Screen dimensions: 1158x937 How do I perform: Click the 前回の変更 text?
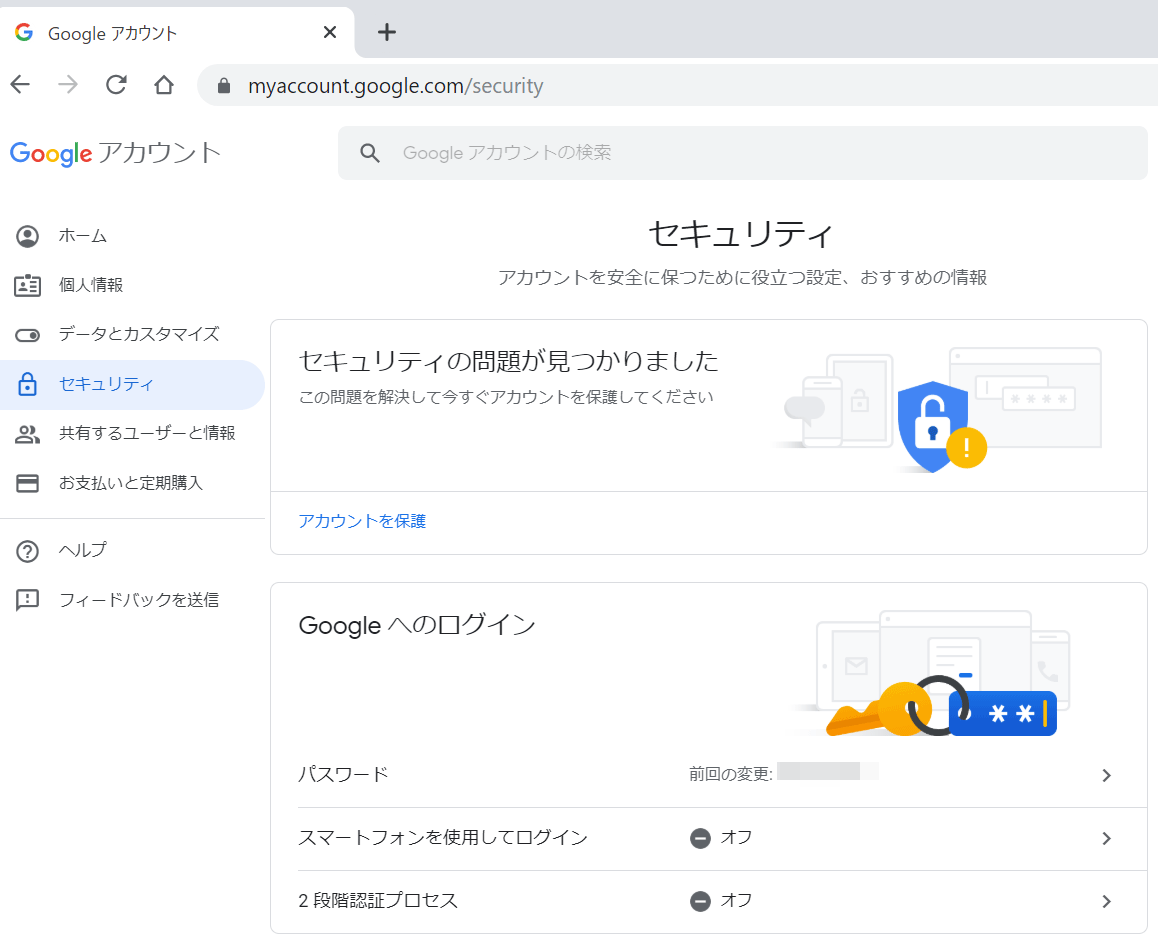coord(730,775)
